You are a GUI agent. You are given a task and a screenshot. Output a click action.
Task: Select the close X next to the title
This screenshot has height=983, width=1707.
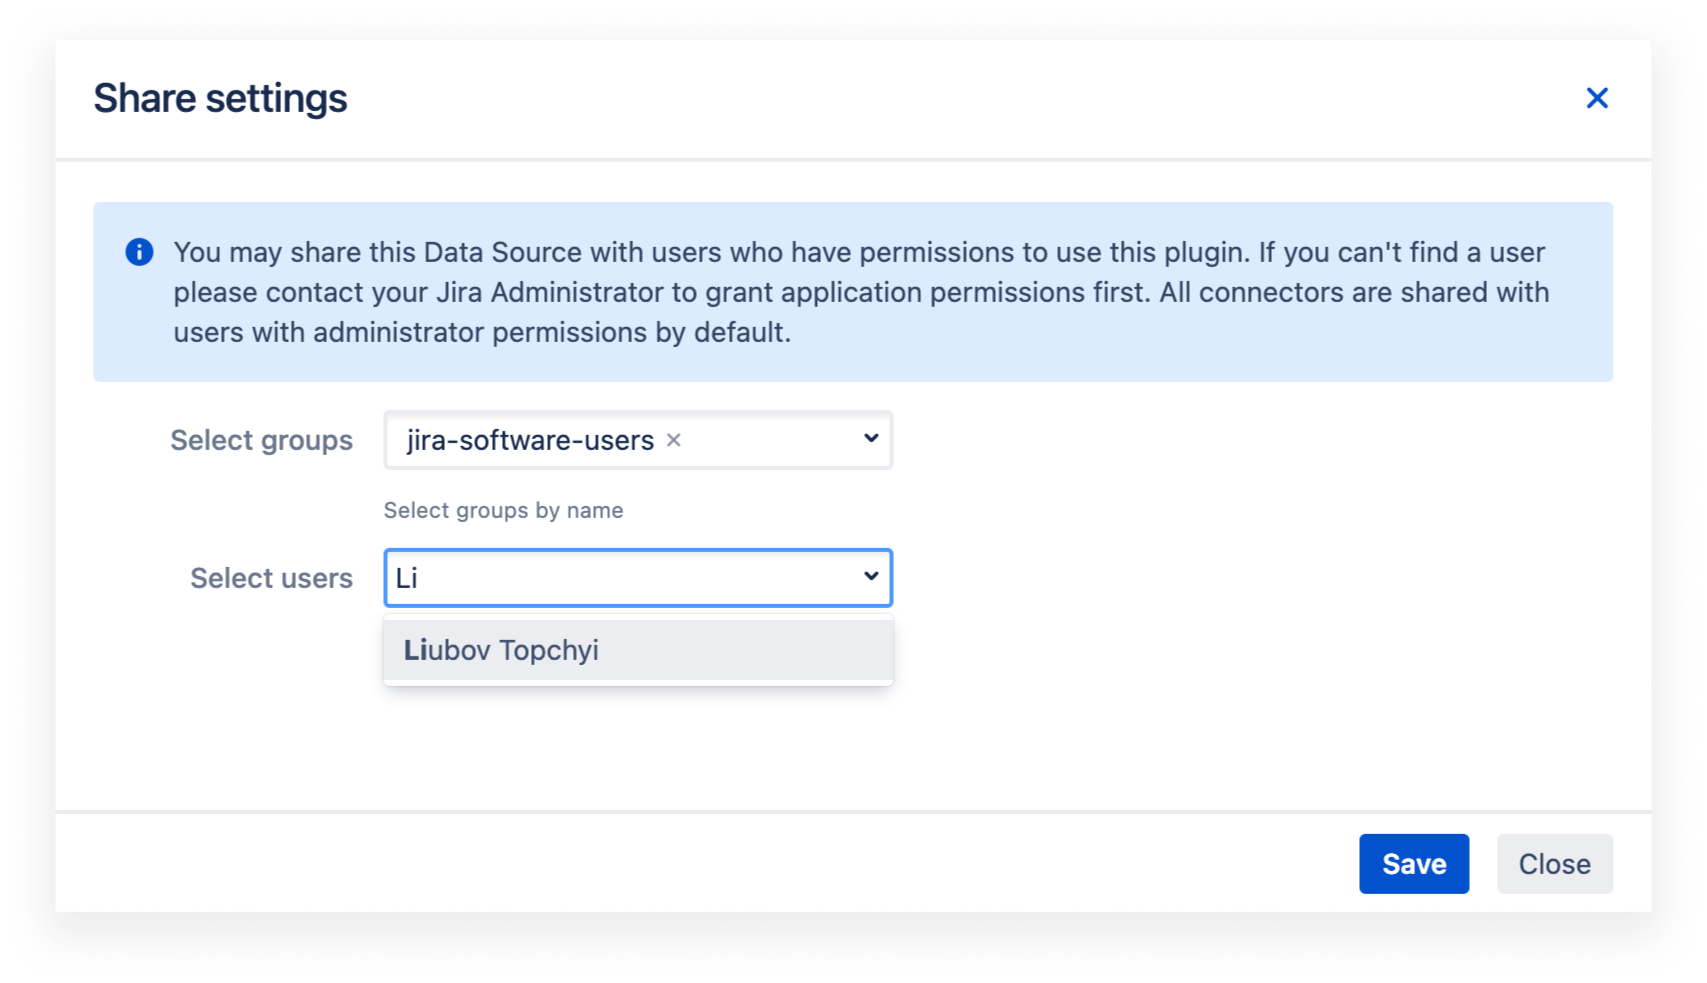(1597, 97)
